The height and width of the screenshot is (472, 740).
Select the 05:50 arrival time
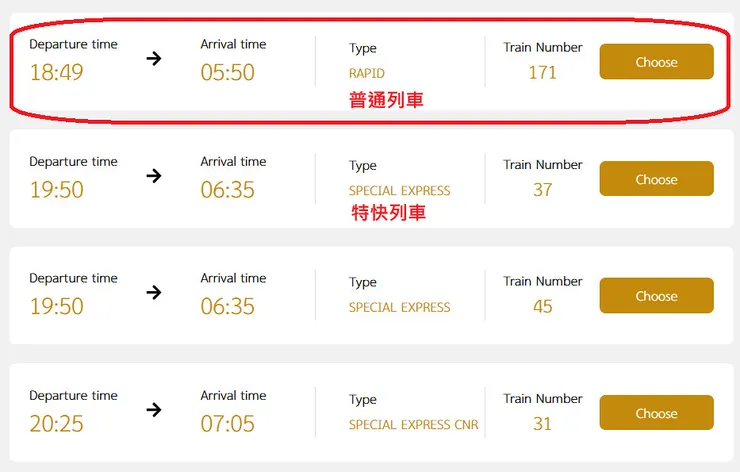227,72
